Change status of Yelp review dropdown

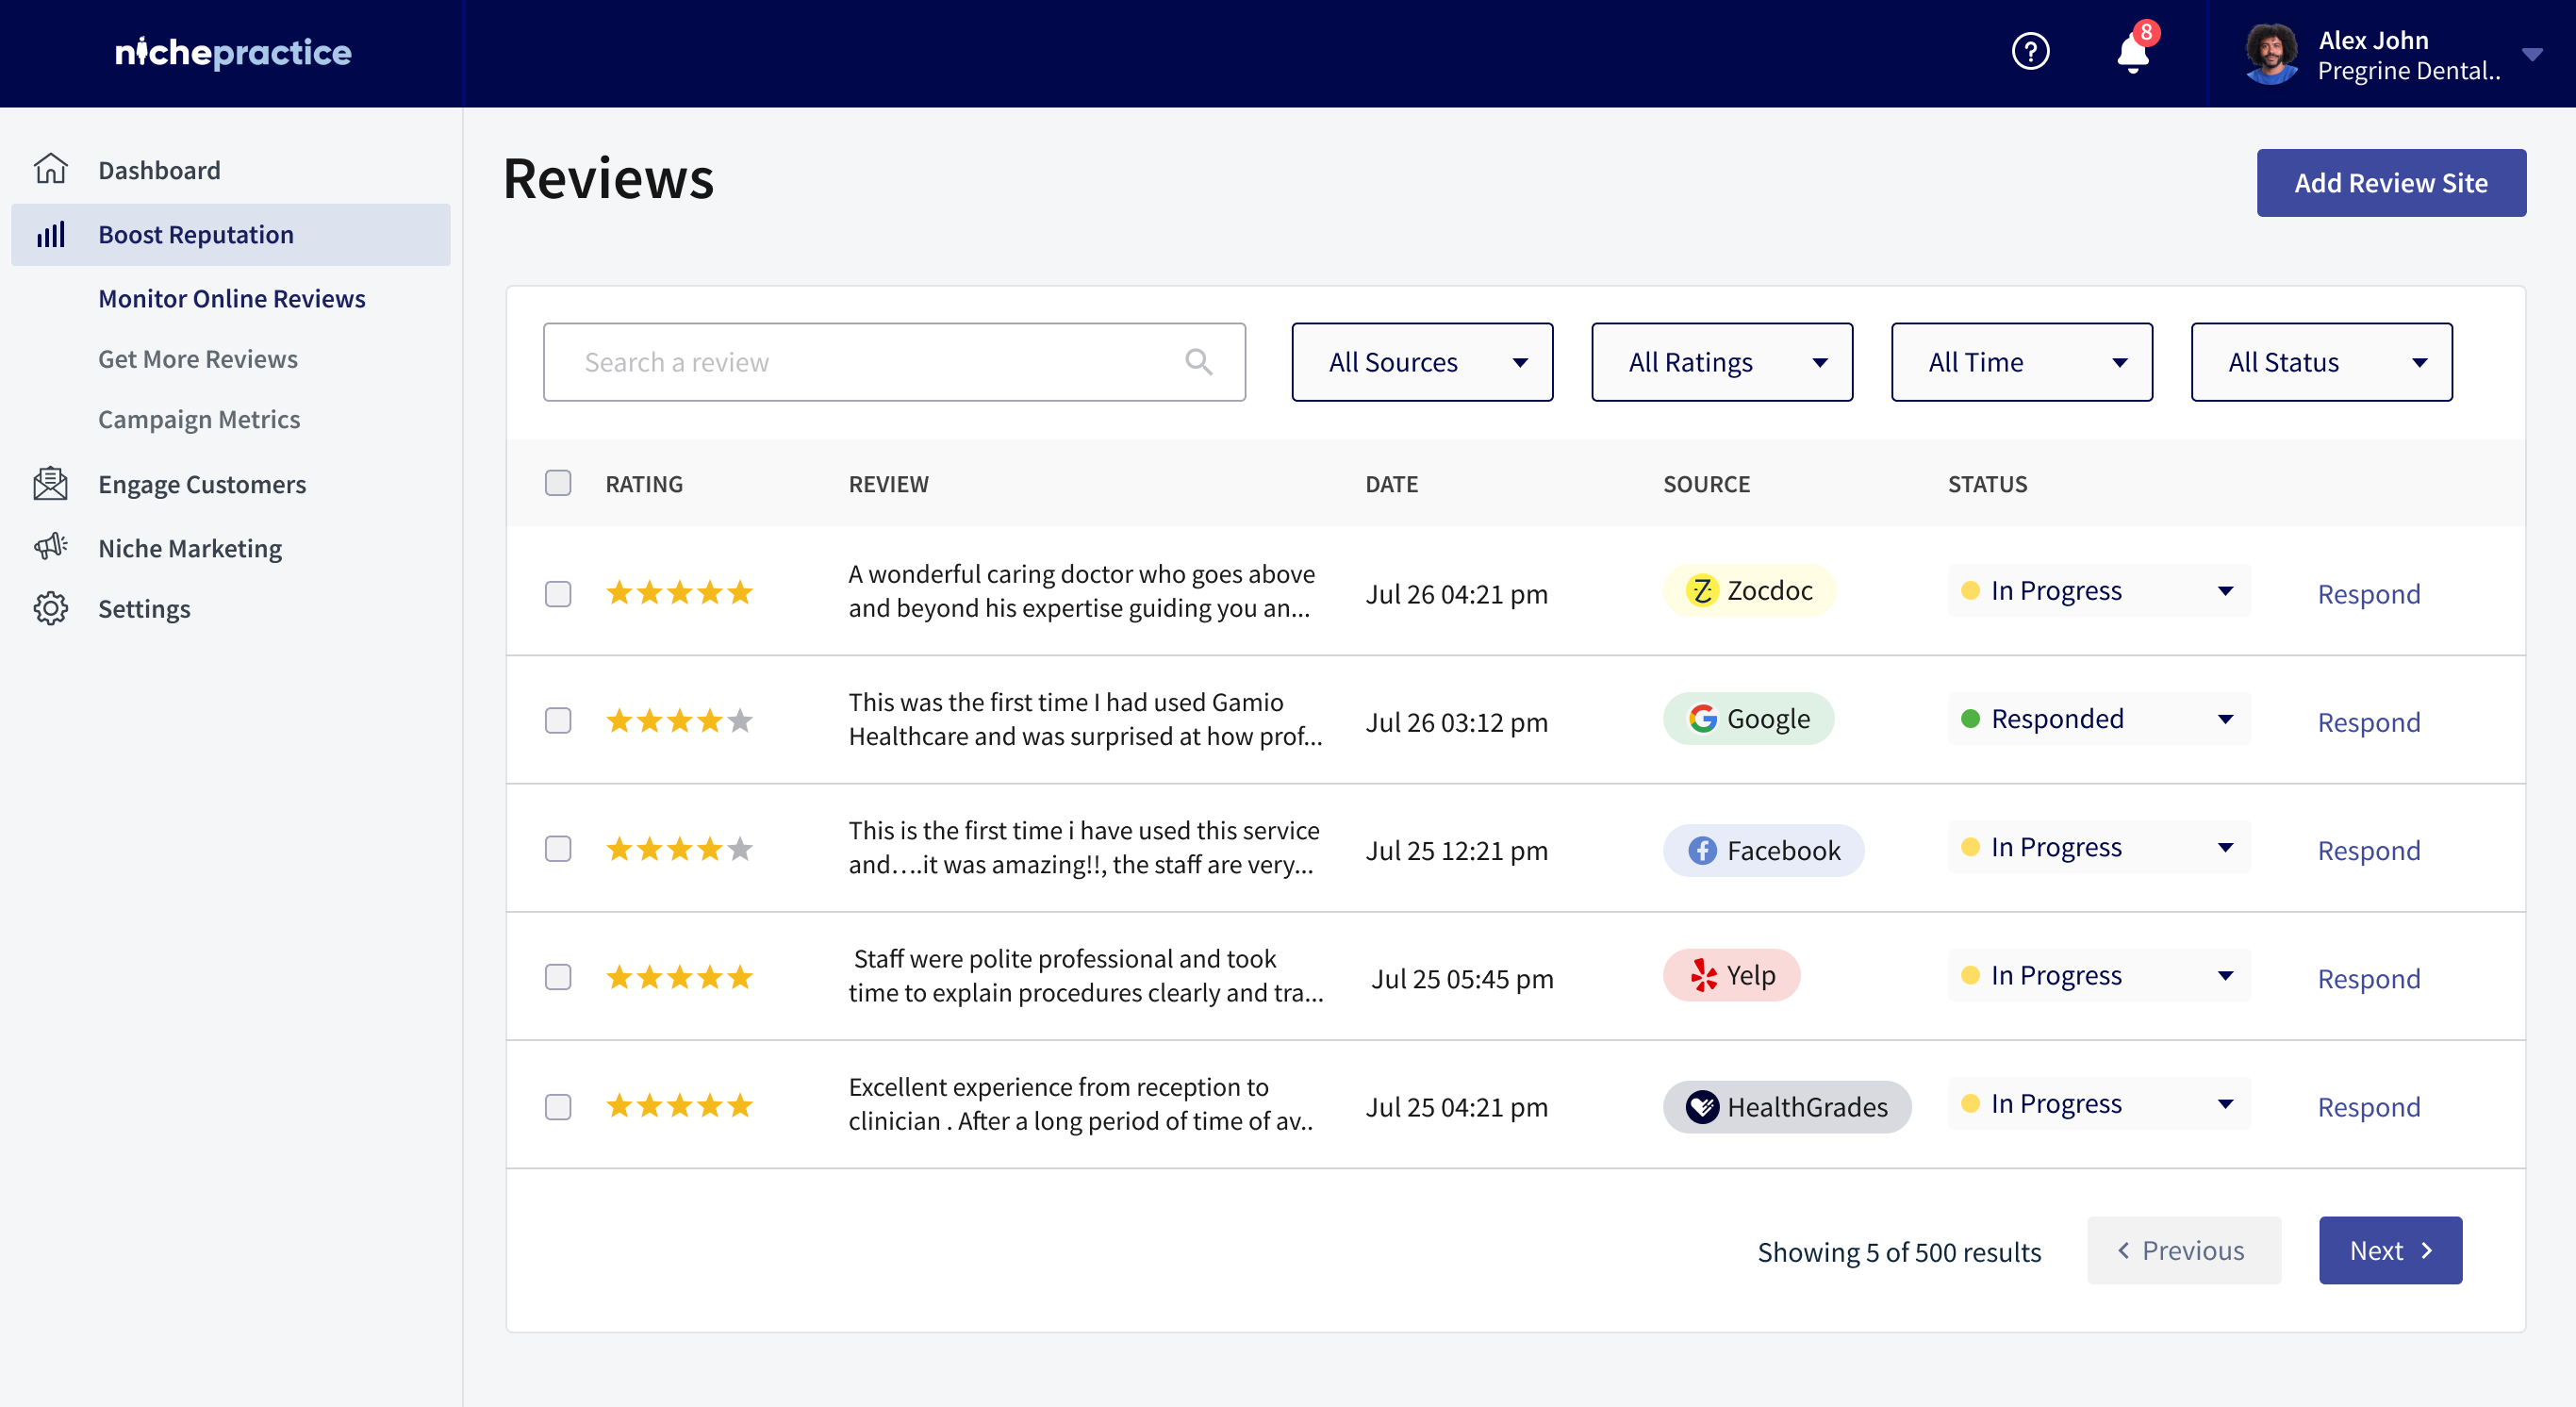pos(2099,975)
